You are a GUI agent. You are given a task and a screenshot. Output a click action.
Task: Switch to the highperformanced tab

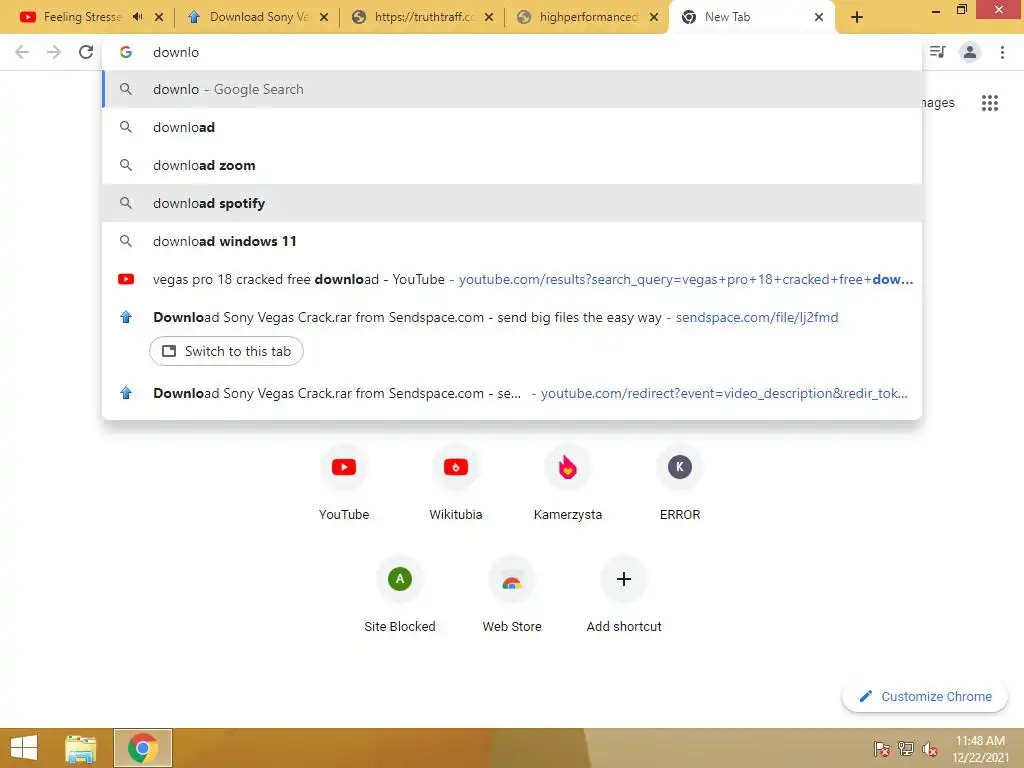tap(588, 17)
